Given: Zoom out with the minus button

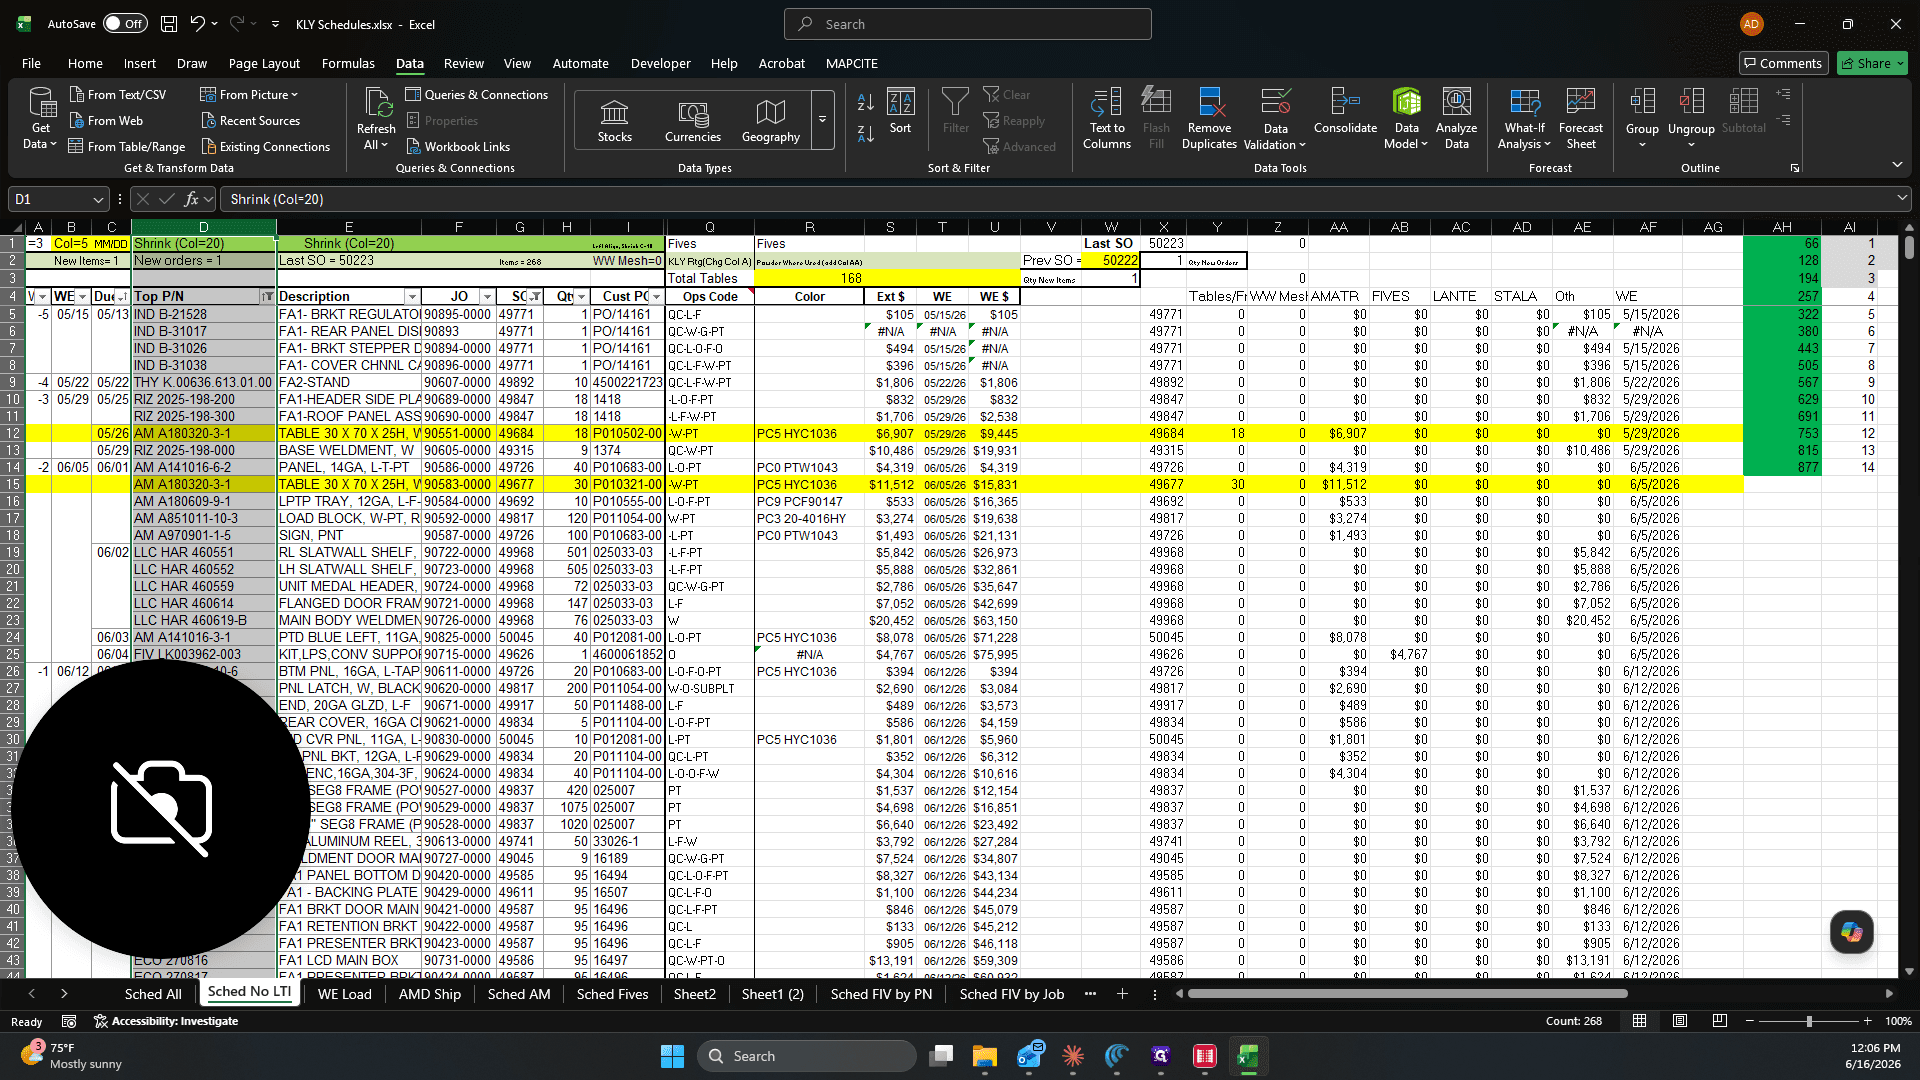Looking at the screenshot, I should (1750, 1021).
